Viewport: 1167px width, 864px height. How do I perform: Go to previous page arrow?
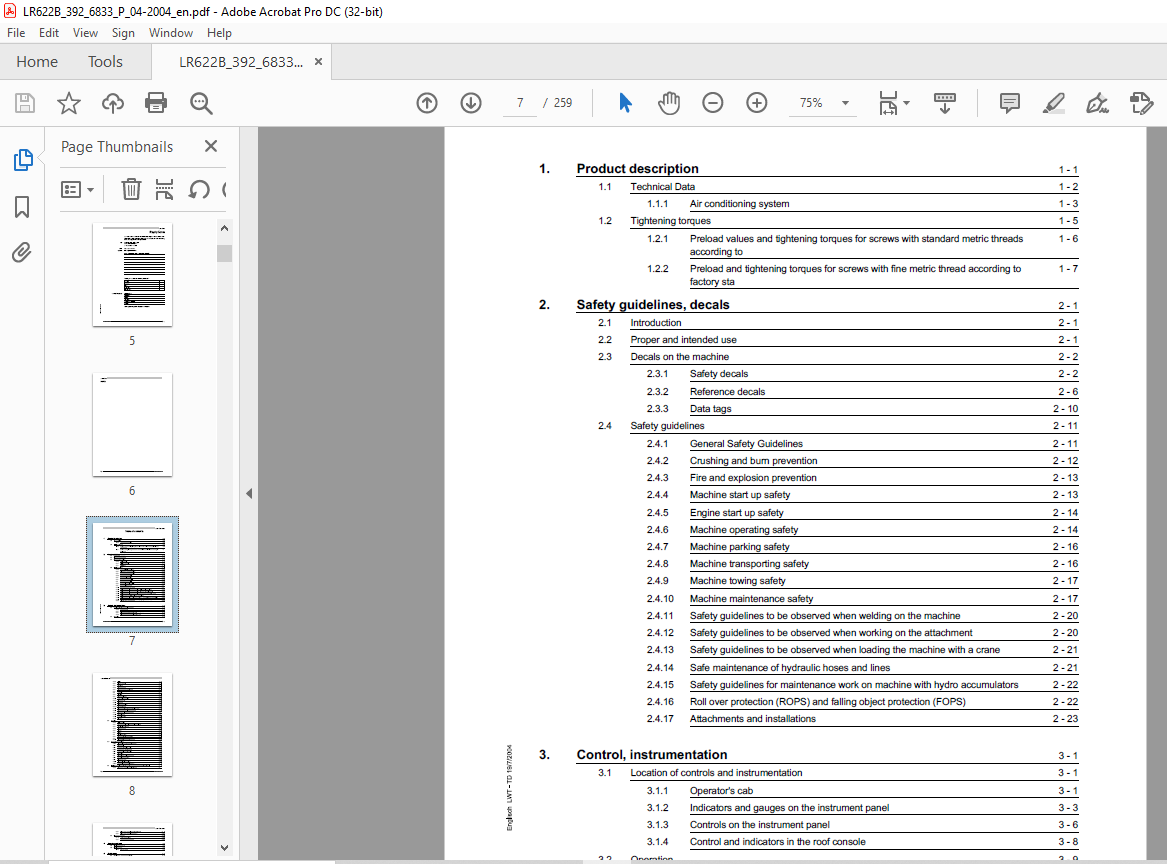(427, 103)
